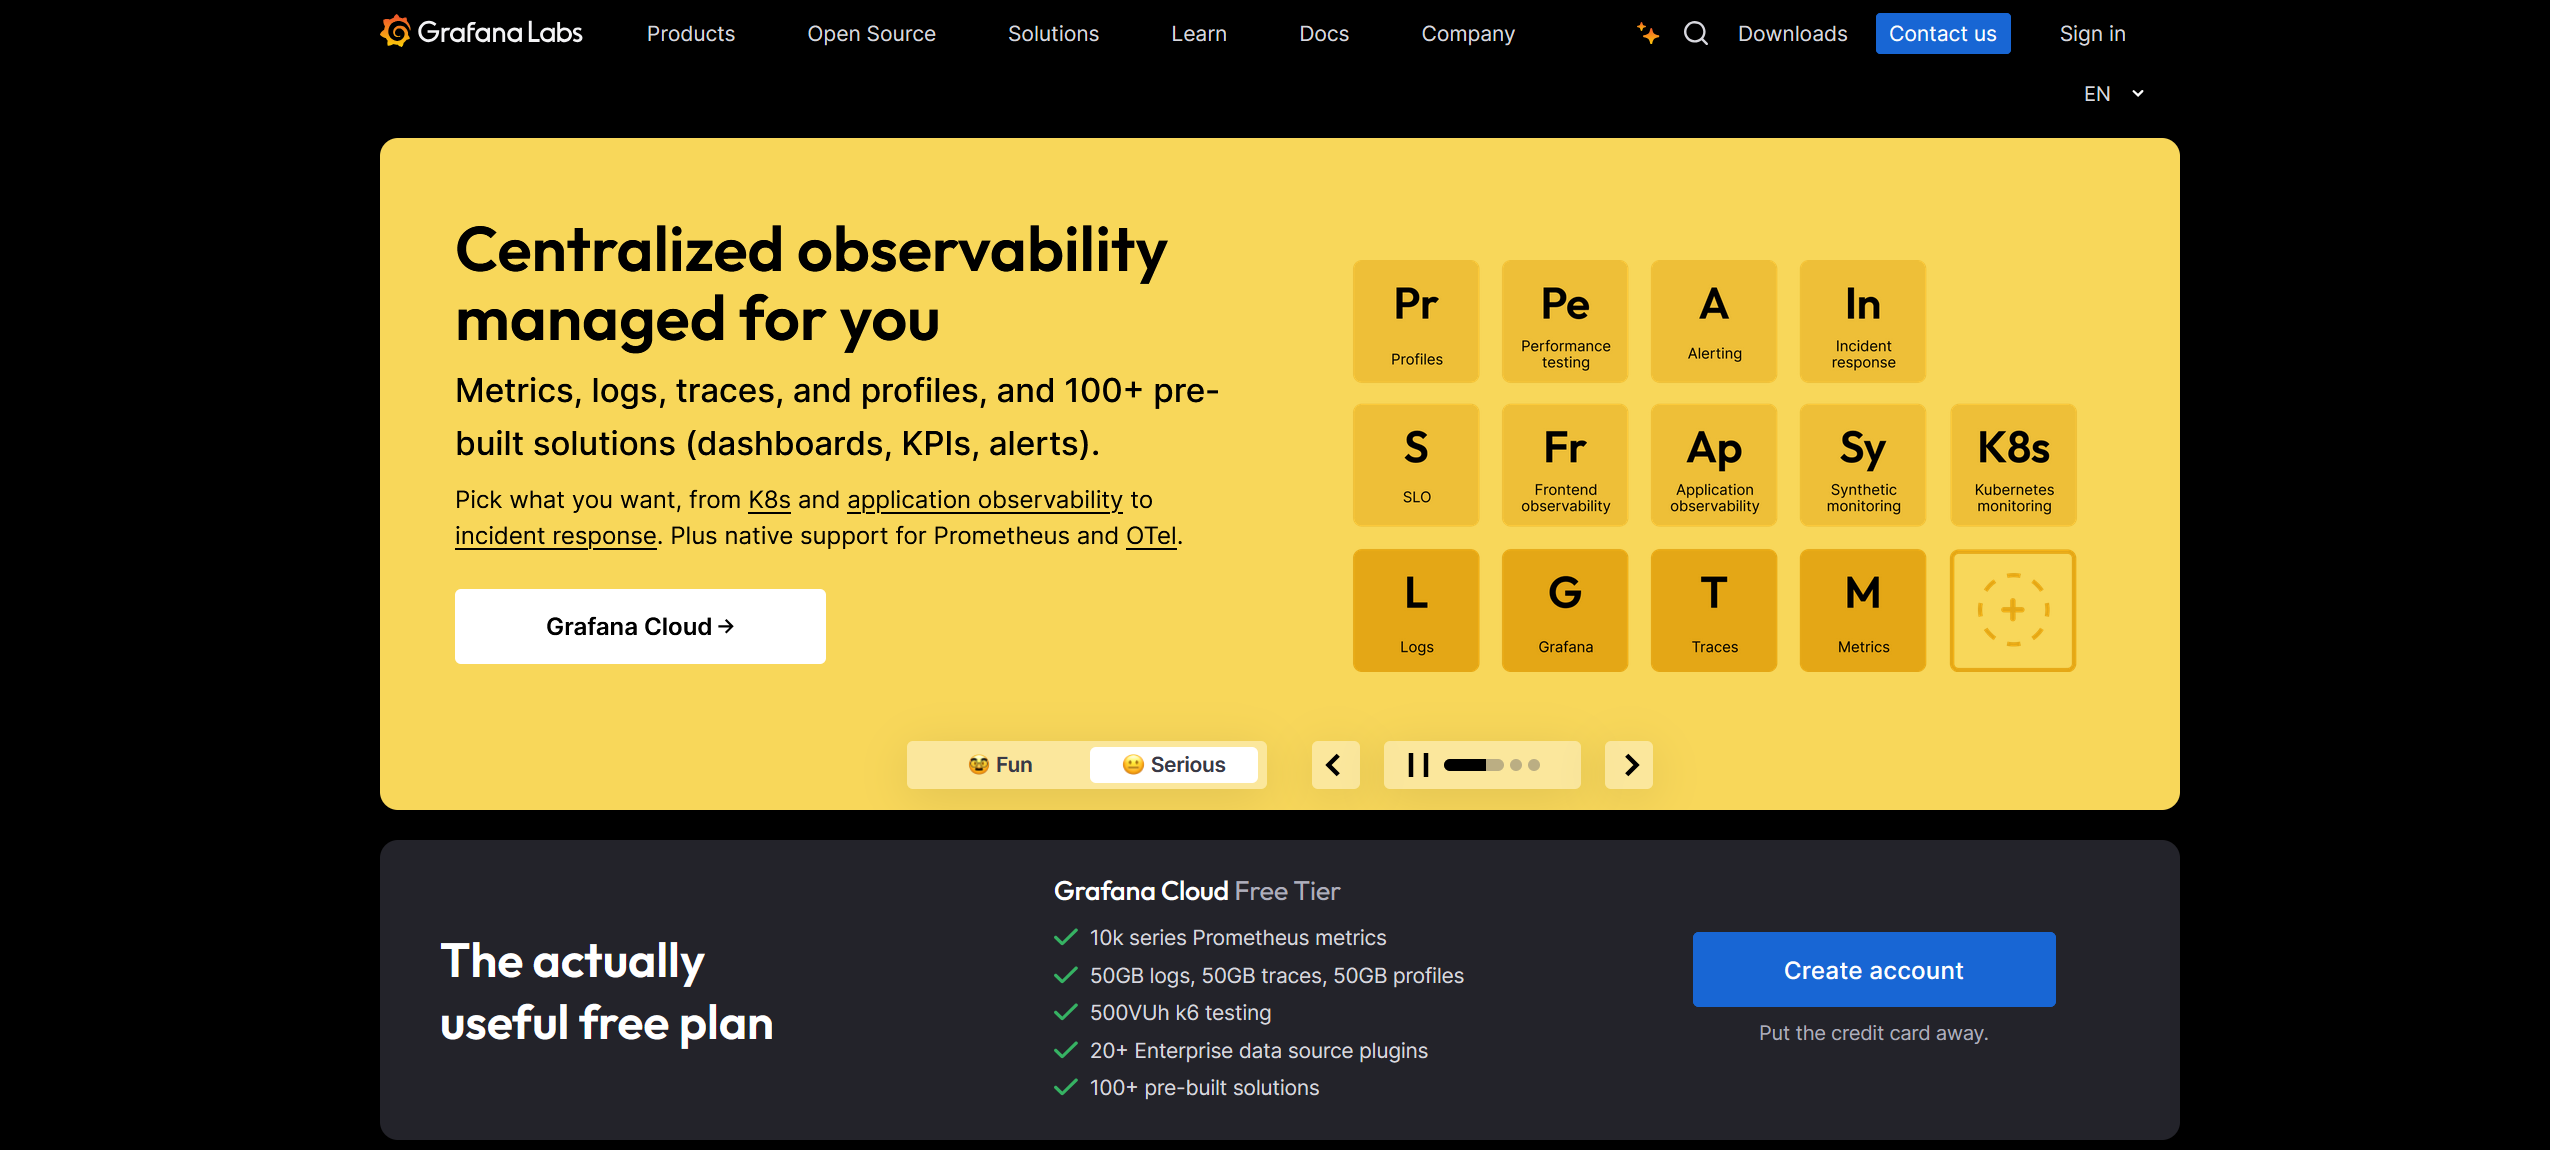Select the Pe Performance testing tile
2550x1150 pixels.
[x=1565, y=321]
